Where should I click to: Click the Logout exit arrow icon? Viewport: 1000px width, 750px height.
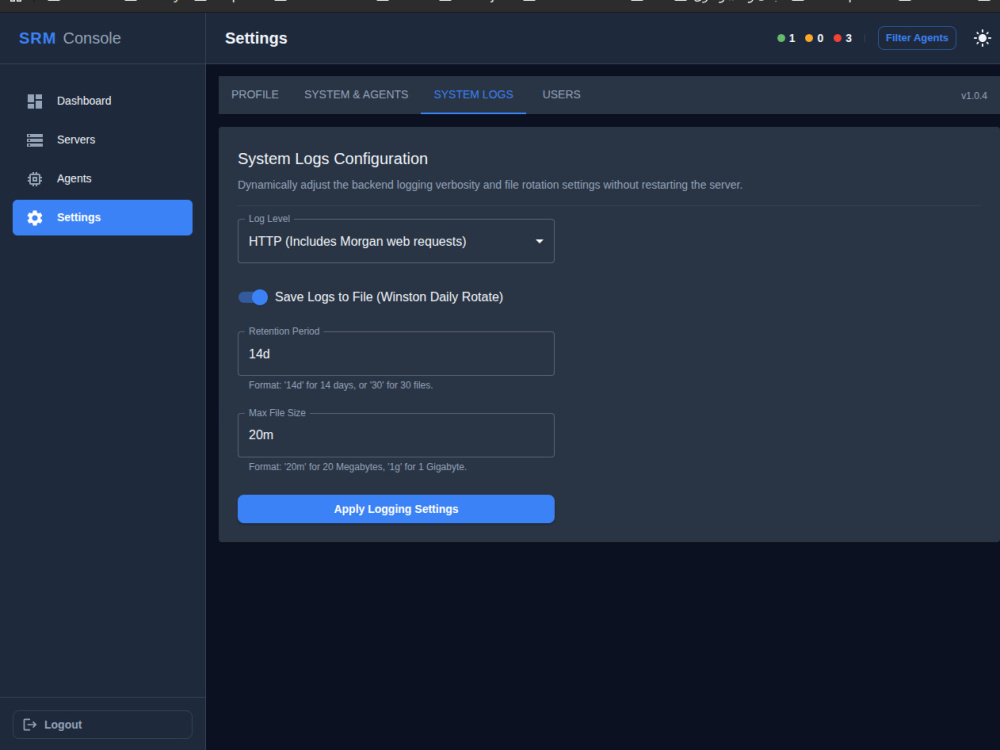(30, 724)
